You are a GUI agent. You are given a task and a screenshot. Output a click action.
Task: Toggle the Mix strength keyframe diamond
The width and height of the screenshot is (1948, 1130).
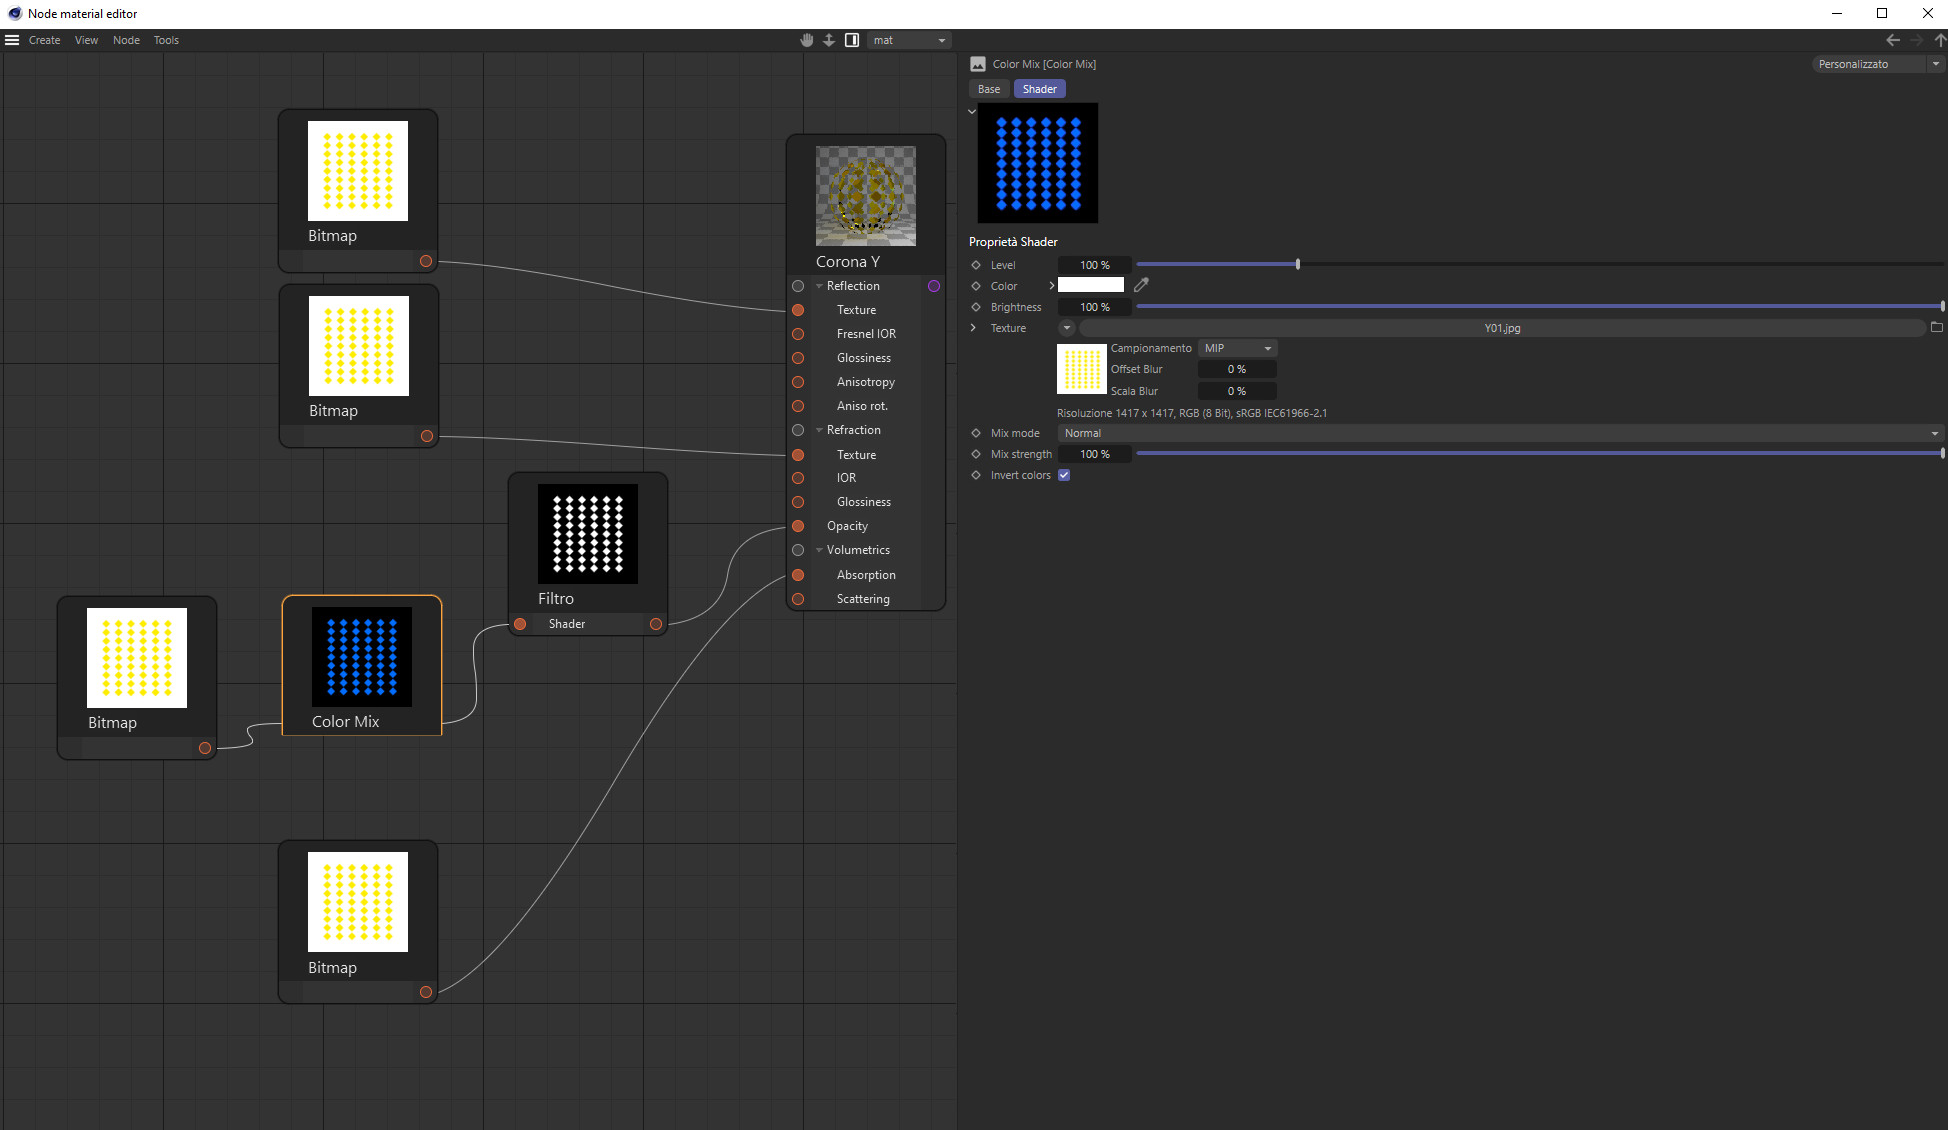click(x=976, y=454)
